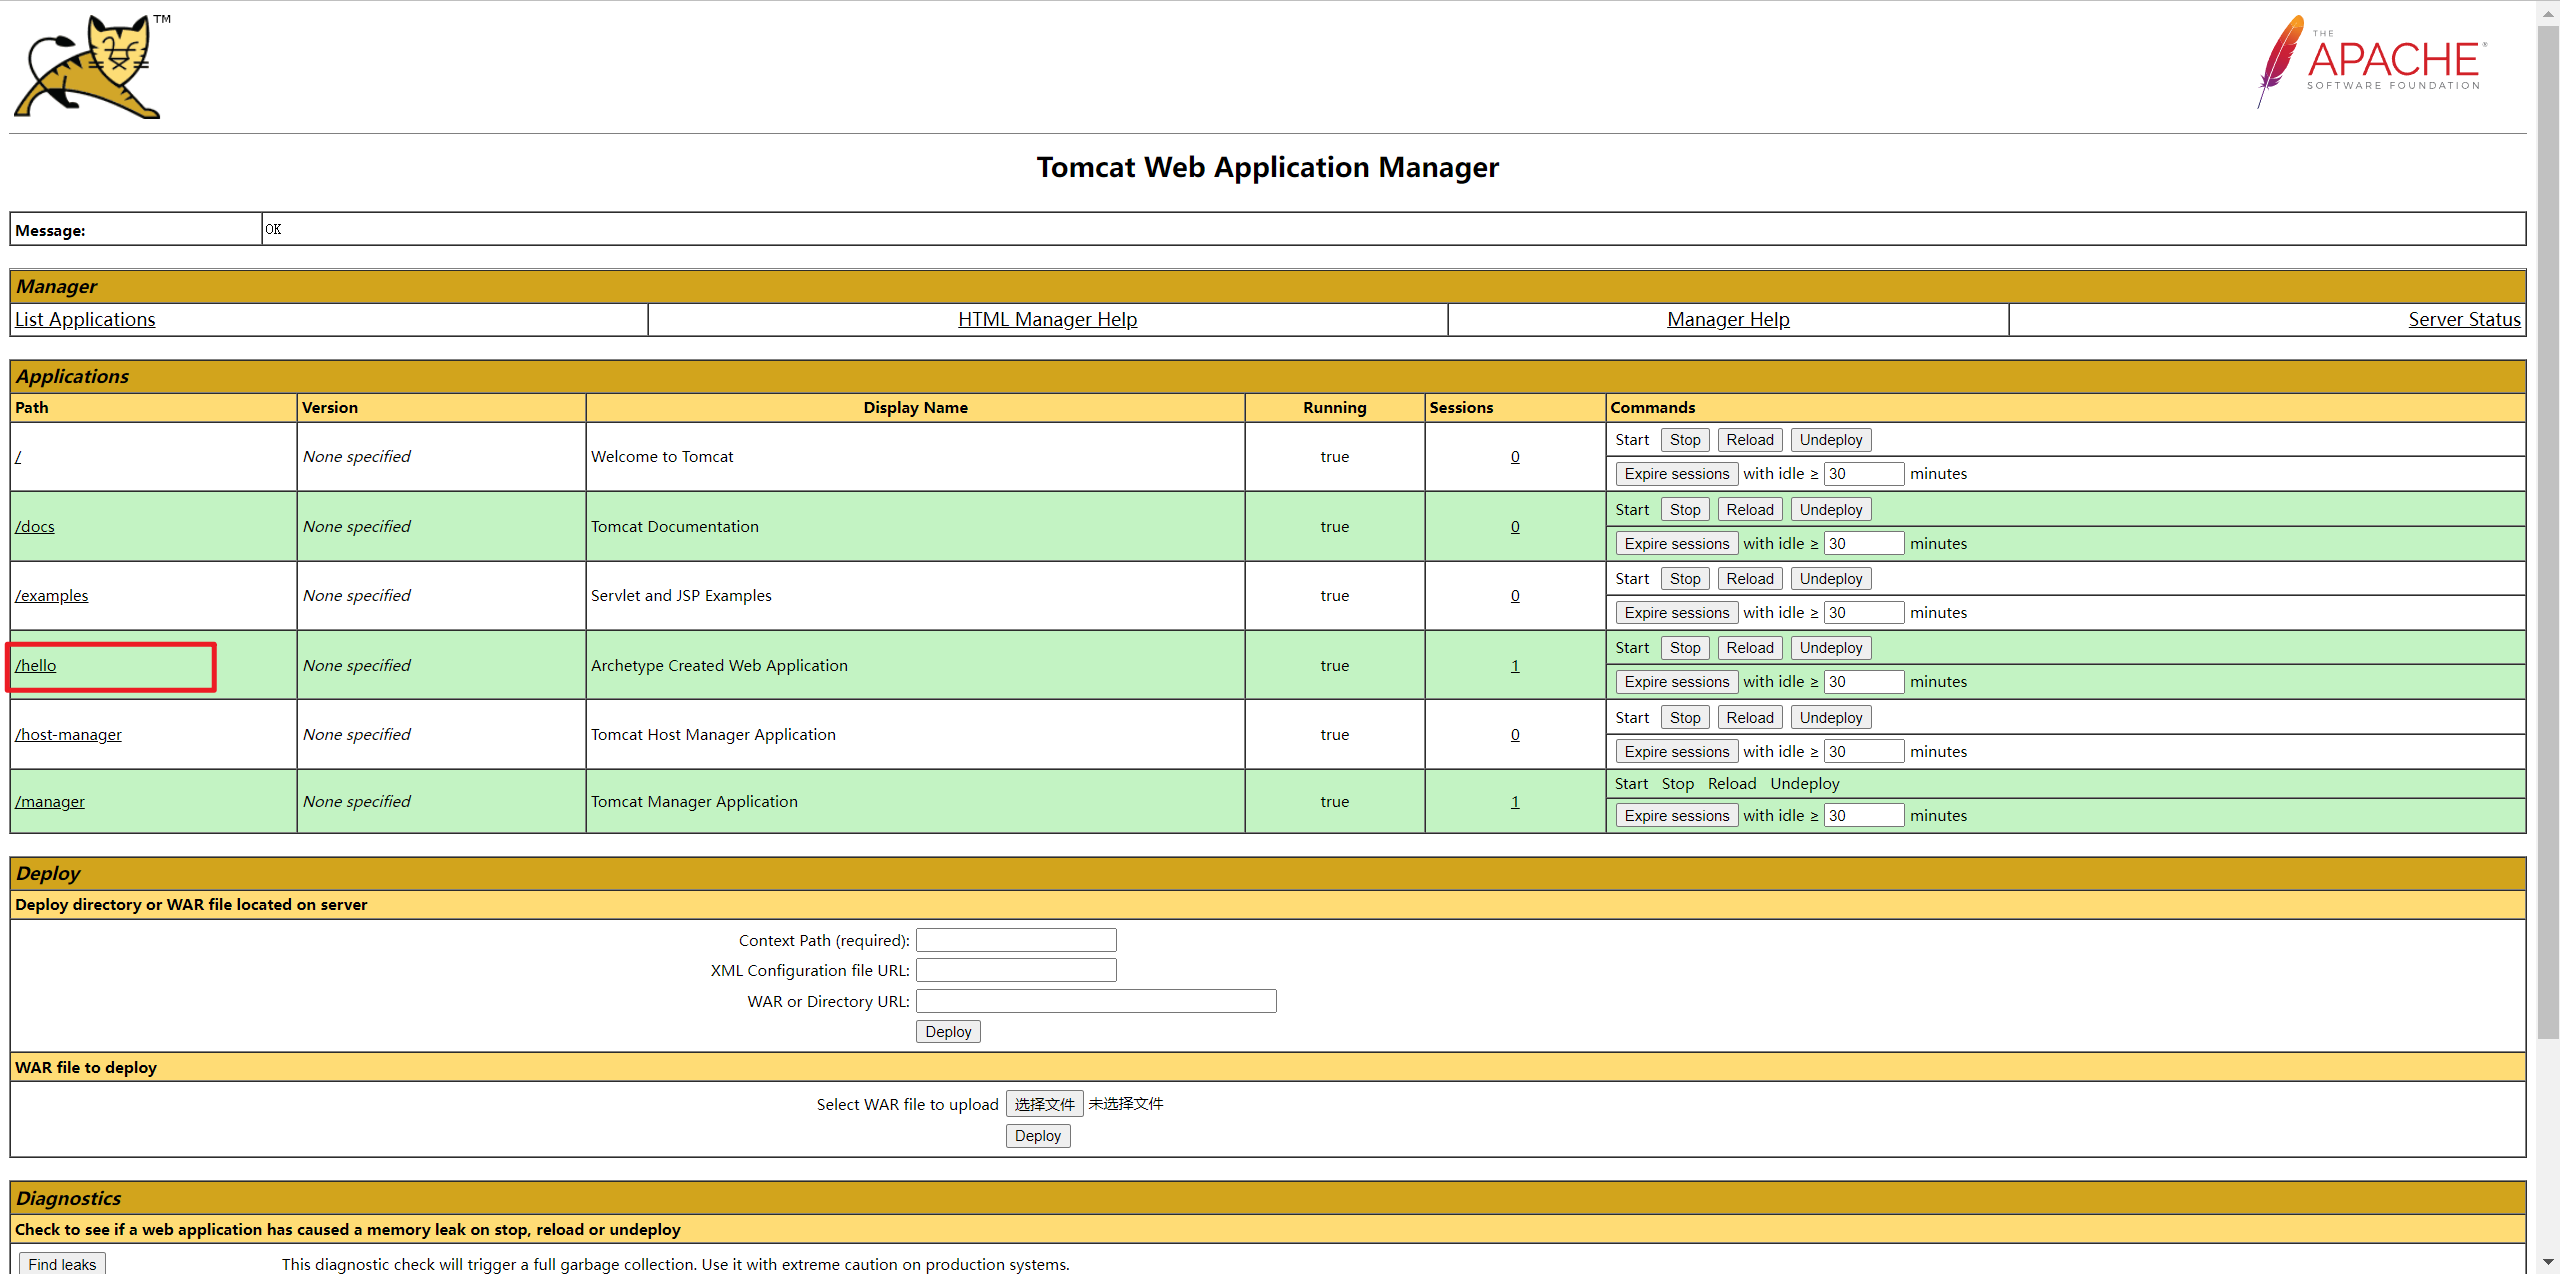Reload the /host-manager application
This screenshot has height=1274, width=2560.
(x=1750, y=718)
